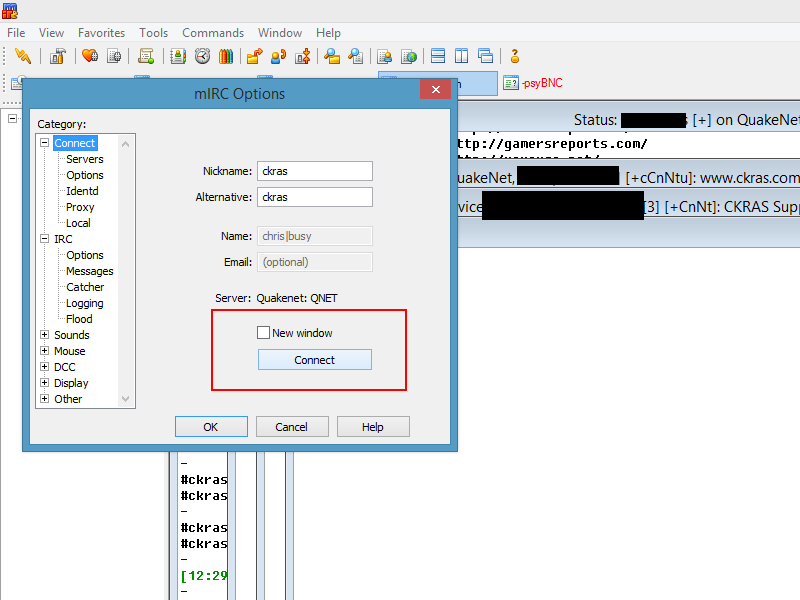Open the Scripts Editor scroll icon
This screenshot has width=800, height=600.
pos(146,56)
